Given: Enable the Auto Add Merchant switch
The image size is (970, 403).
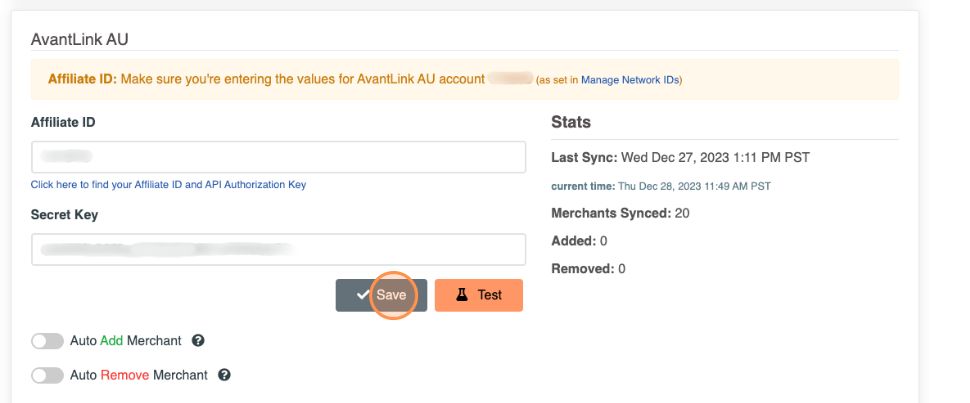Looking at the screenshot, I should (47, 341).
